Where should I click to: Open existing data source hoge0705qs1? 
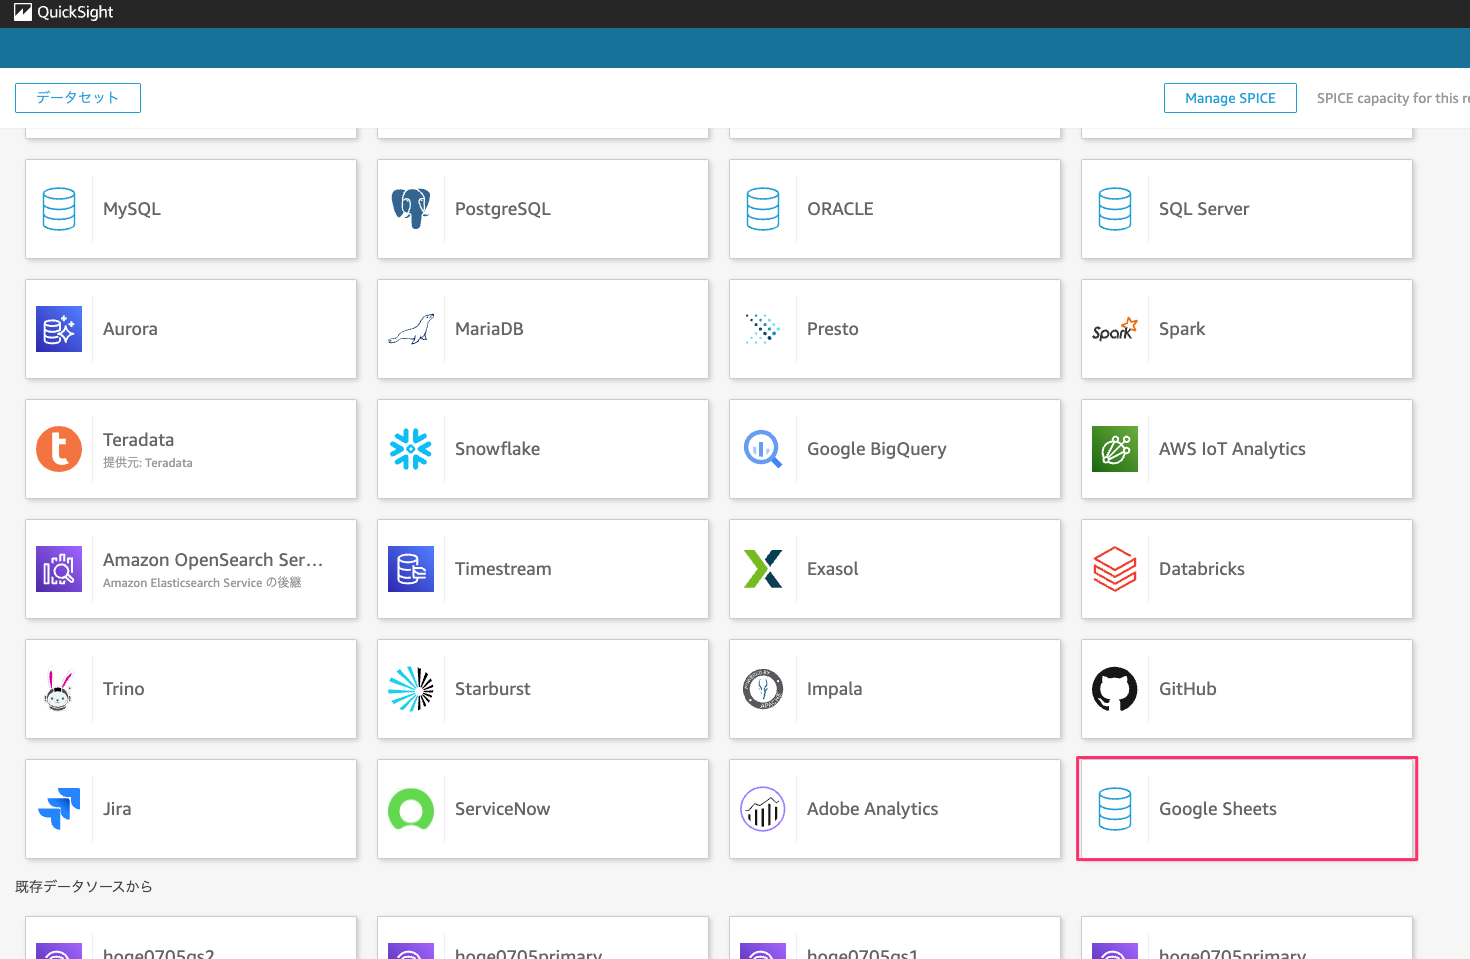click(x=895, y=938)
